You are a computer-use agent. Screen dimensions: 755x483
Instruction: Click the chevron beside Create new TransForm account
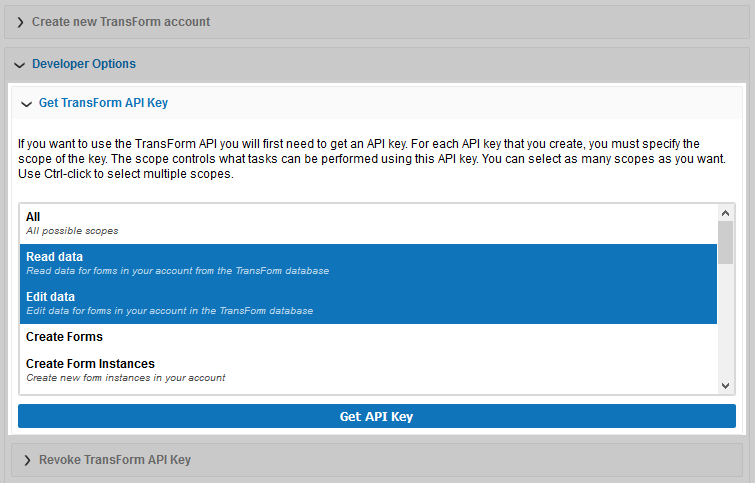point(20,22)
